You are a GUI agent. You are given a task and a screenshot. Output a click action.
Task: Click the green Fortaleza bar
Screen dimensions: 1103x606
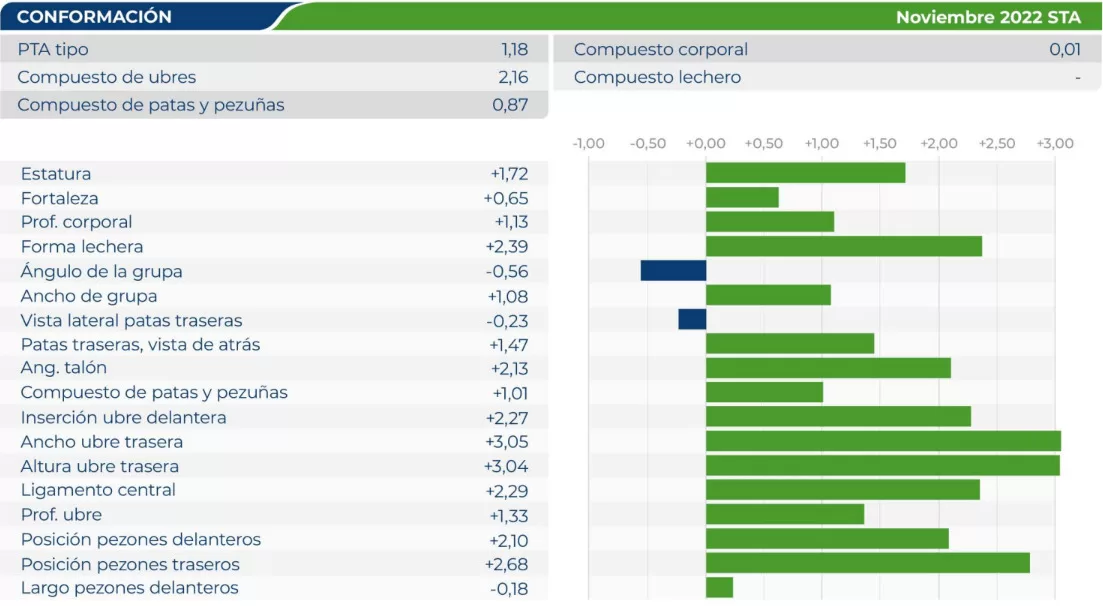pyautogui.click(x=742, y=198)
